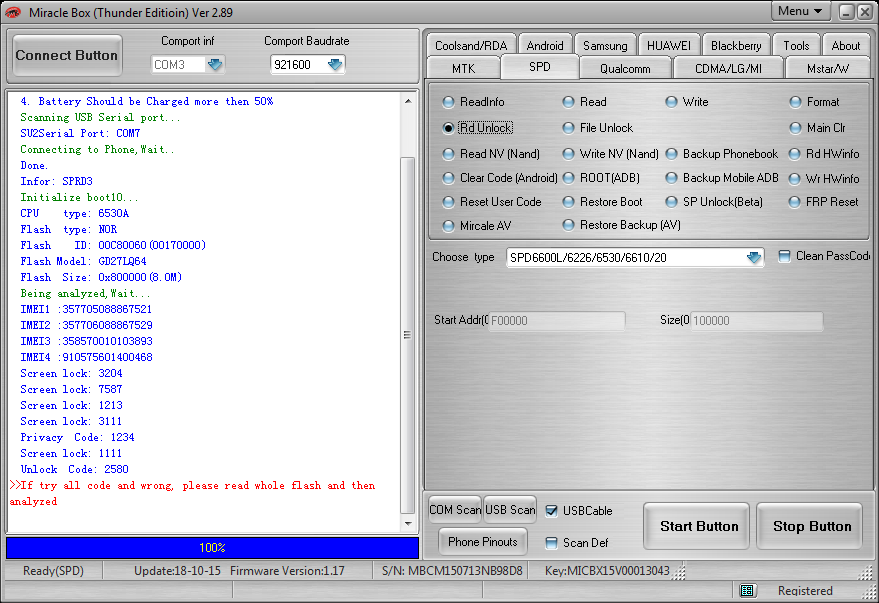This screenshot has height=603, width=879.
Task: Select the Rd Unlock radio option
Action: 448,128
